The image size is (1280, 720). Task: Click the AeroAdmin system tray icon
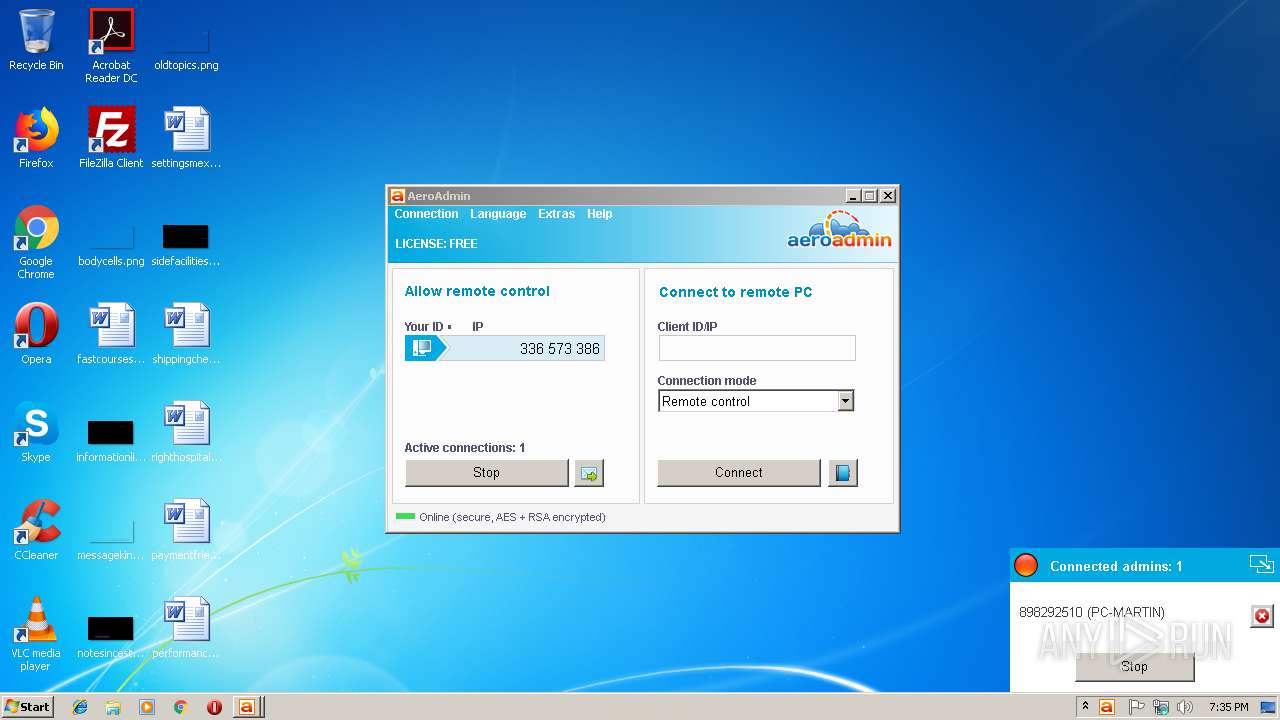[1107, 707]
